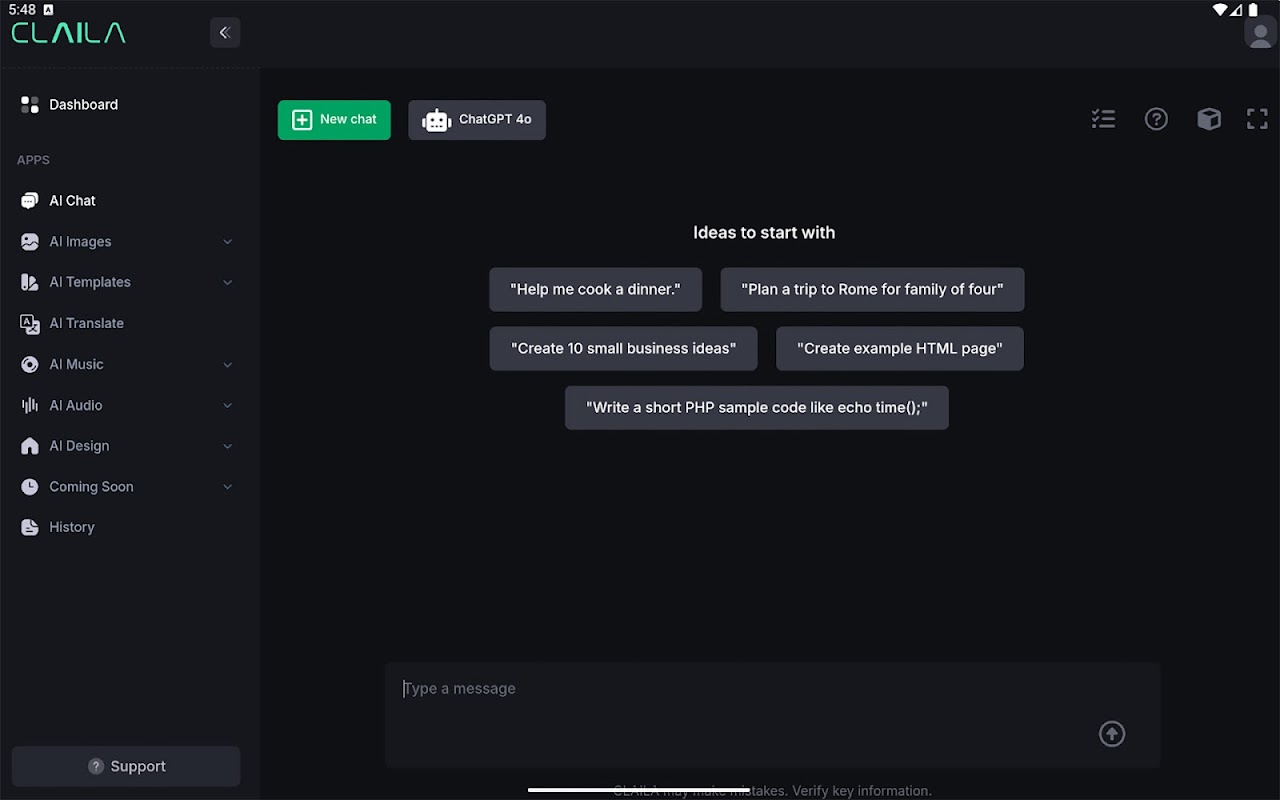The width and height of the screenshot is (1280, 800).
Task: Click the Support button
Action: [x=126, y=766]
